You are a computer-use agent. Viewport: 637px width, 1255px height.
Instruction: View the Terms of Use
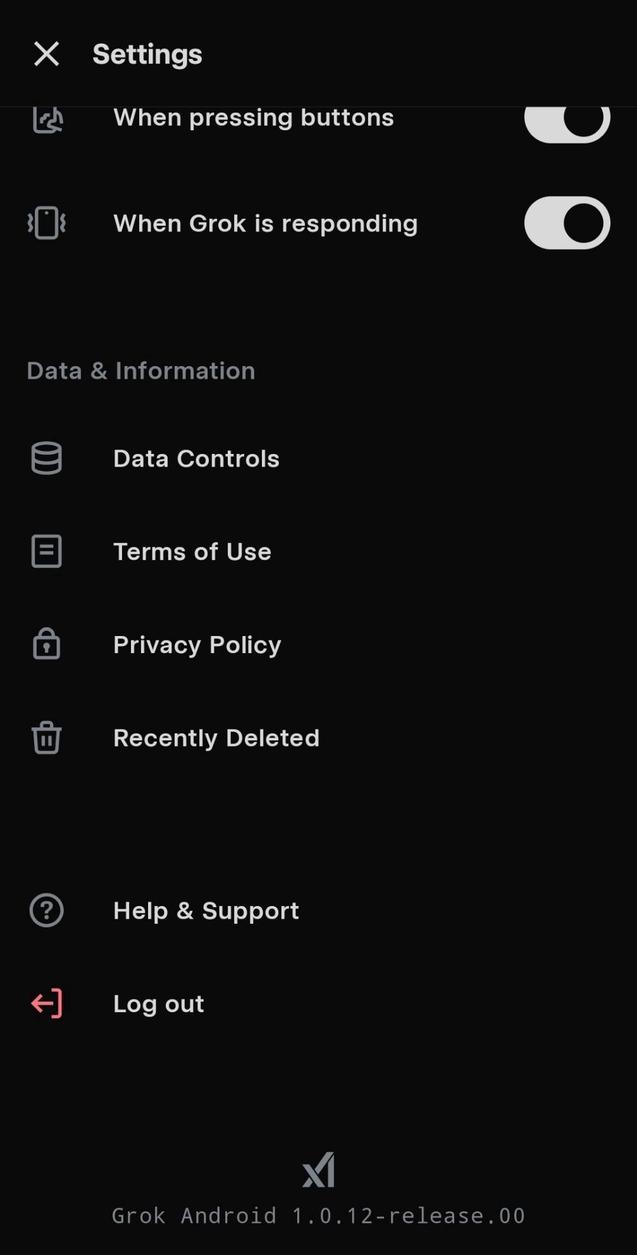click(192, 551)
